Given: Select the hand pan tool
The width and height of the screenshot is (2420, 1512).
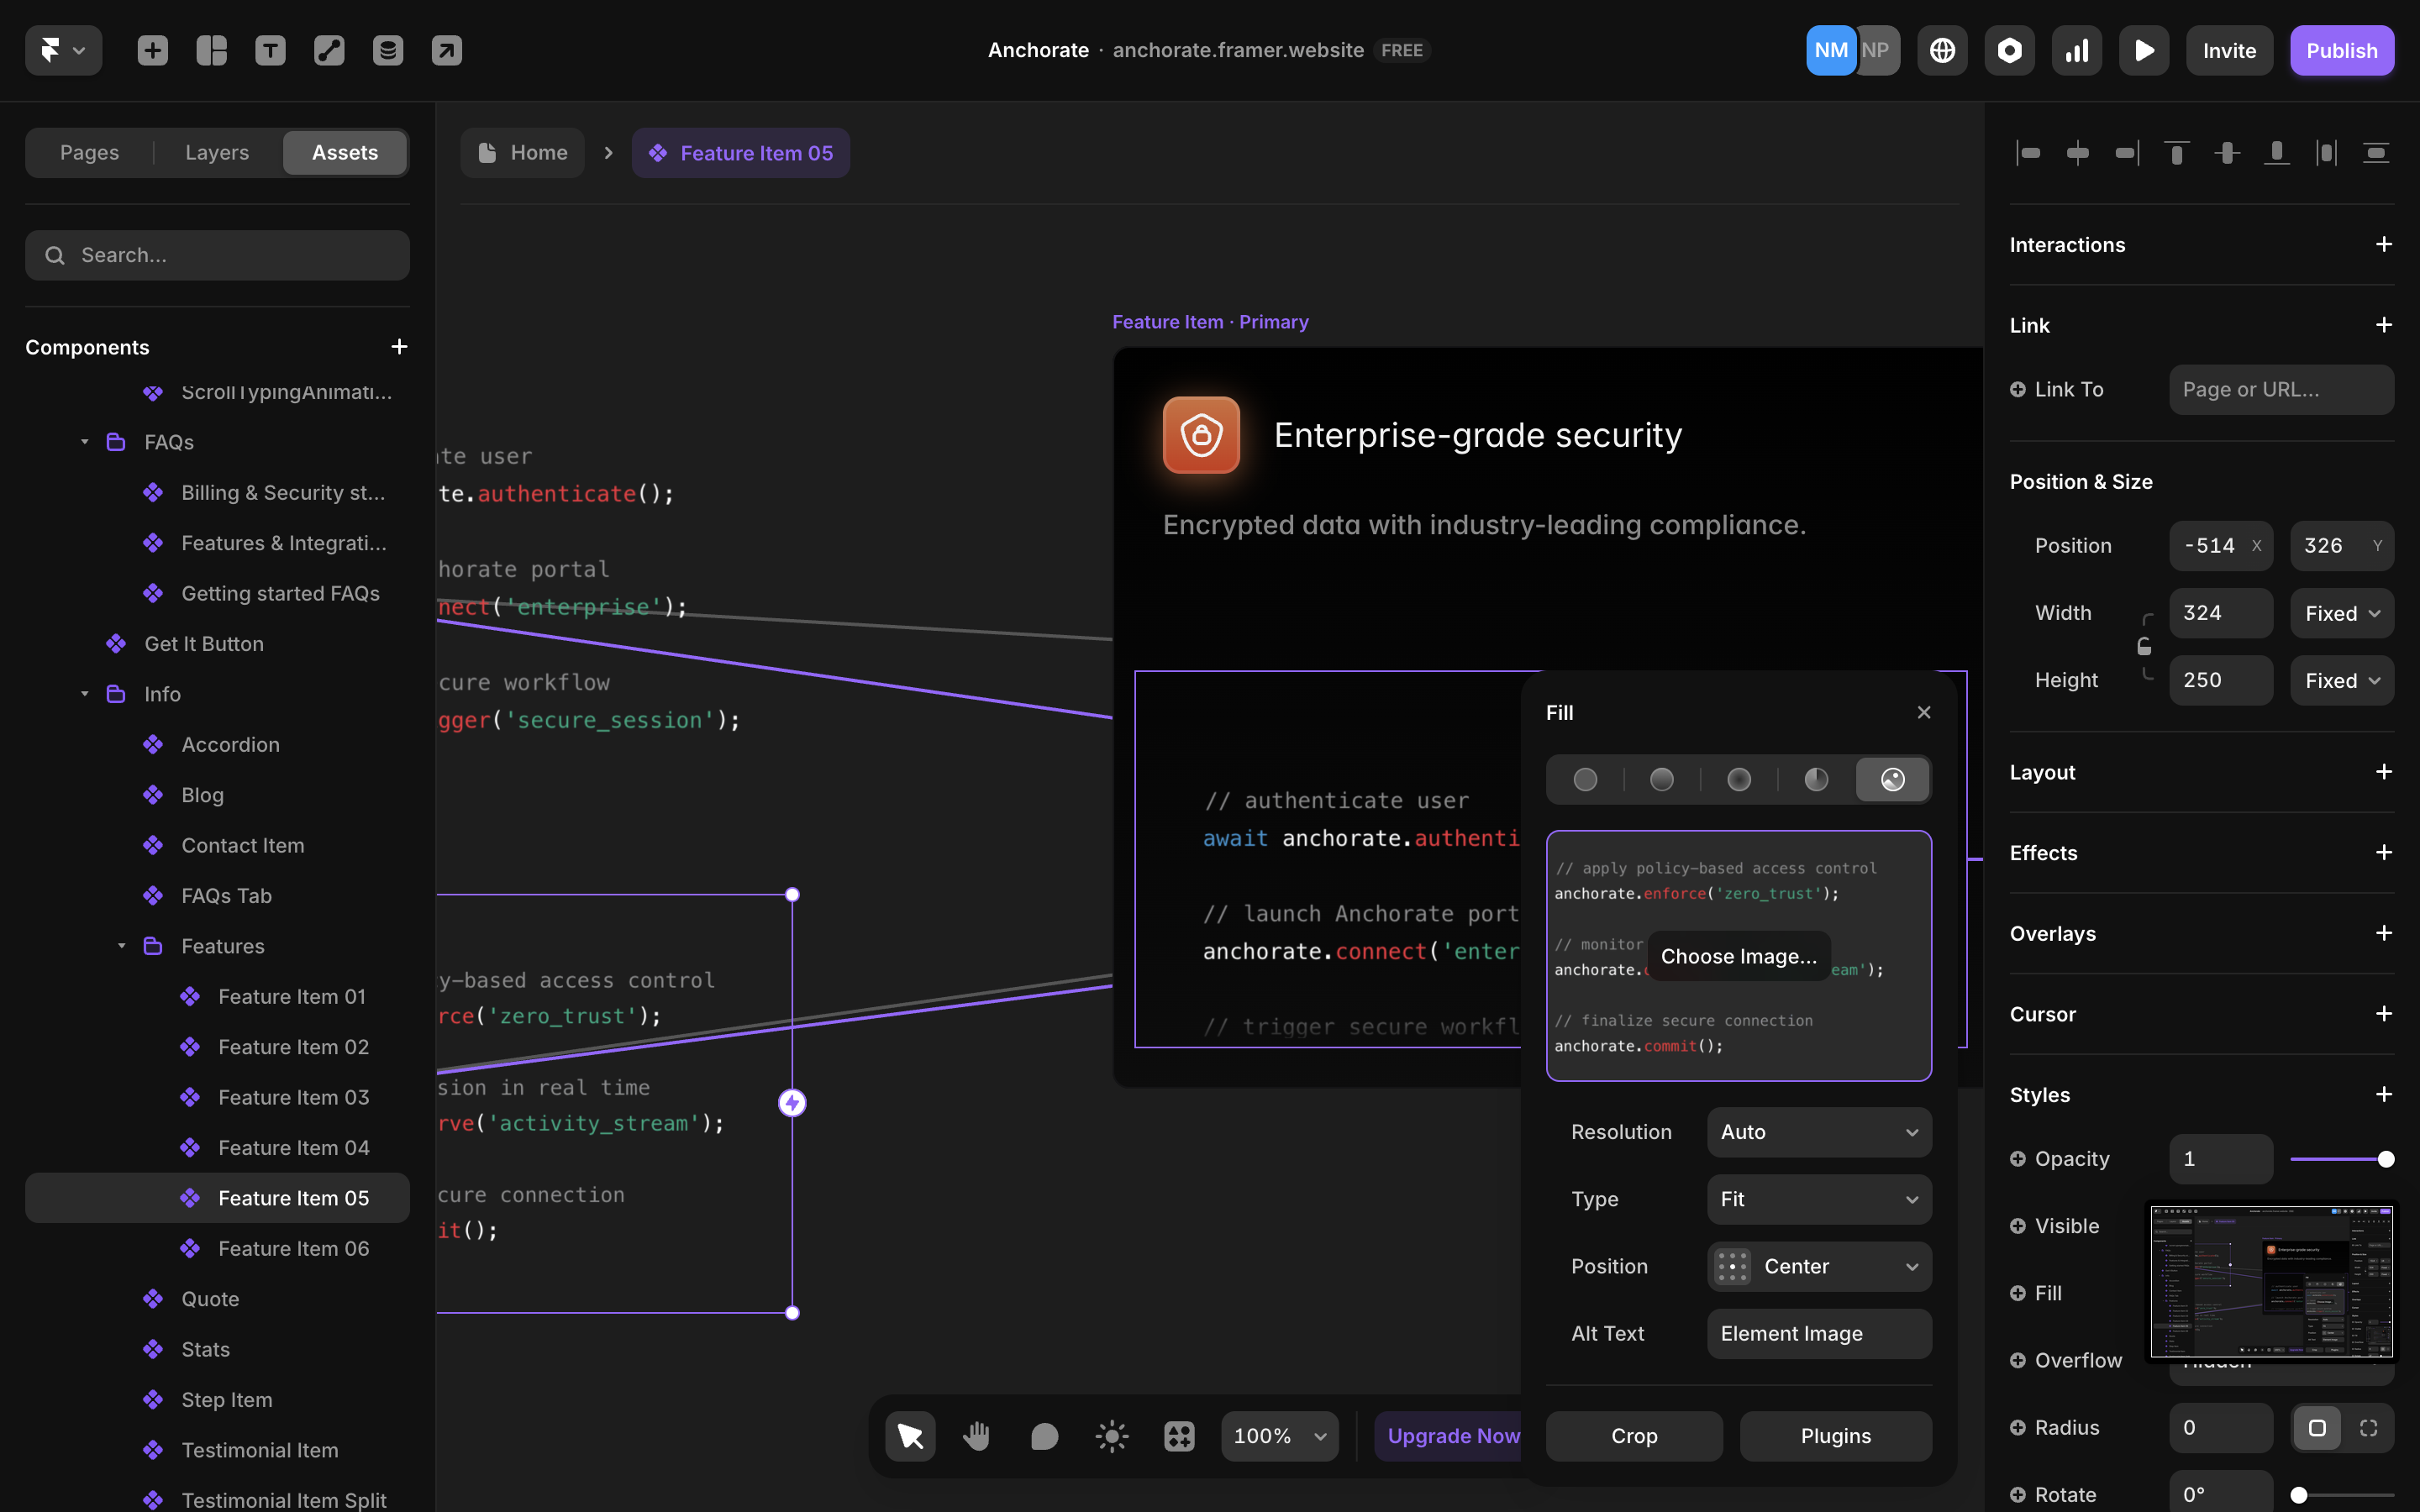Looking at the screenshot, I should point(976,1436).
